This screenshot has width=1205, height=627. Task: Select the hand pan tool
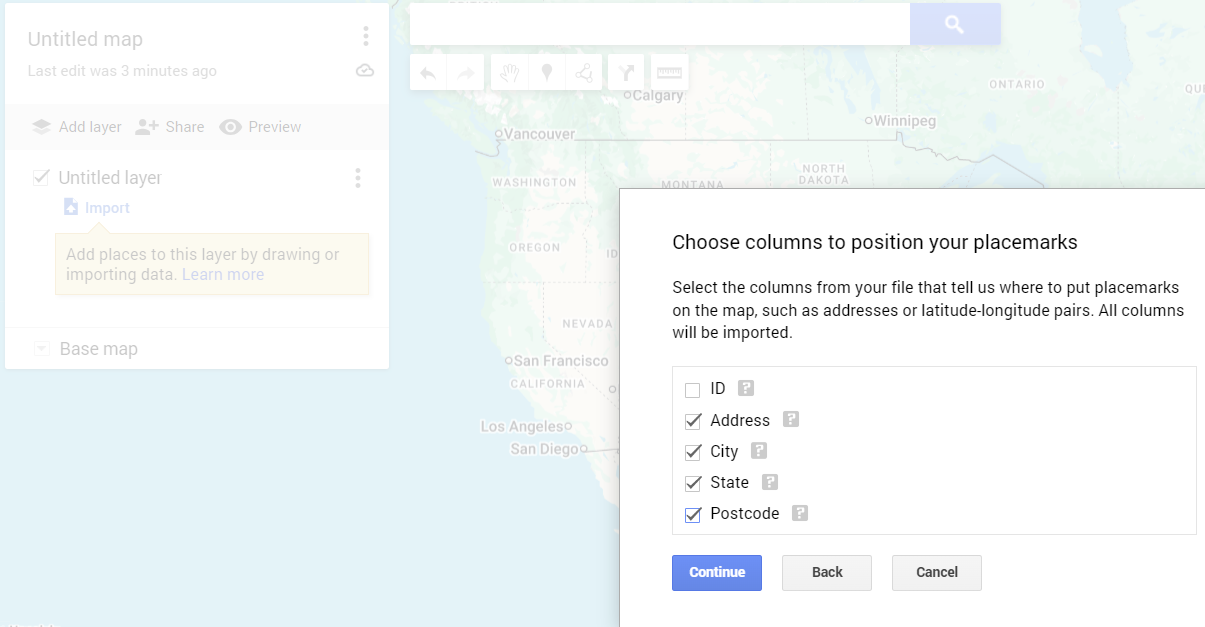[510, 73]
